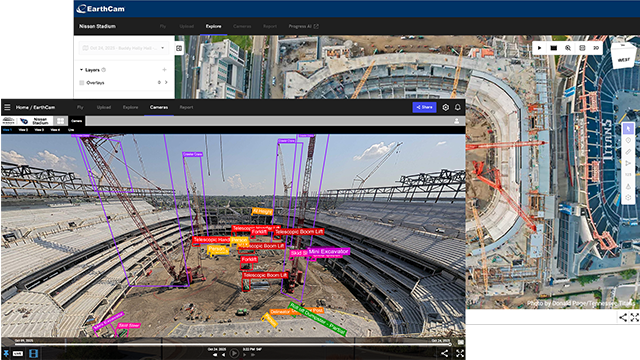
Task: Click the black rectangle icon in map toolbar
Action: (x=553, y=48)
